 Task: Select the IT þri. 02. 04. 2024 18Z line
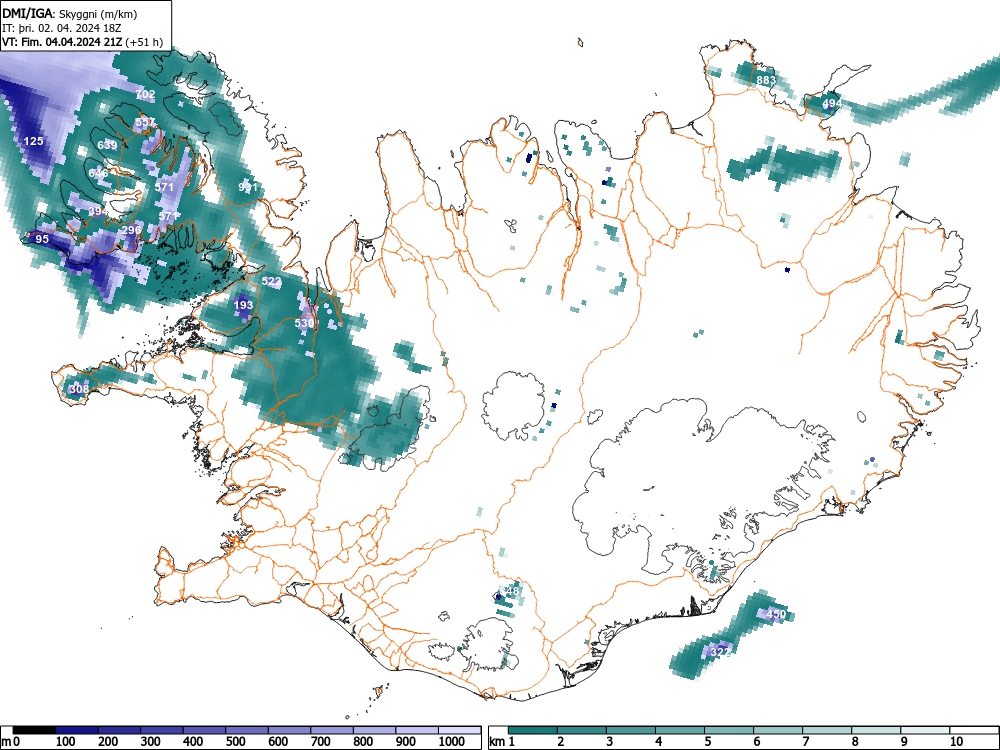(x=62, y=28)
